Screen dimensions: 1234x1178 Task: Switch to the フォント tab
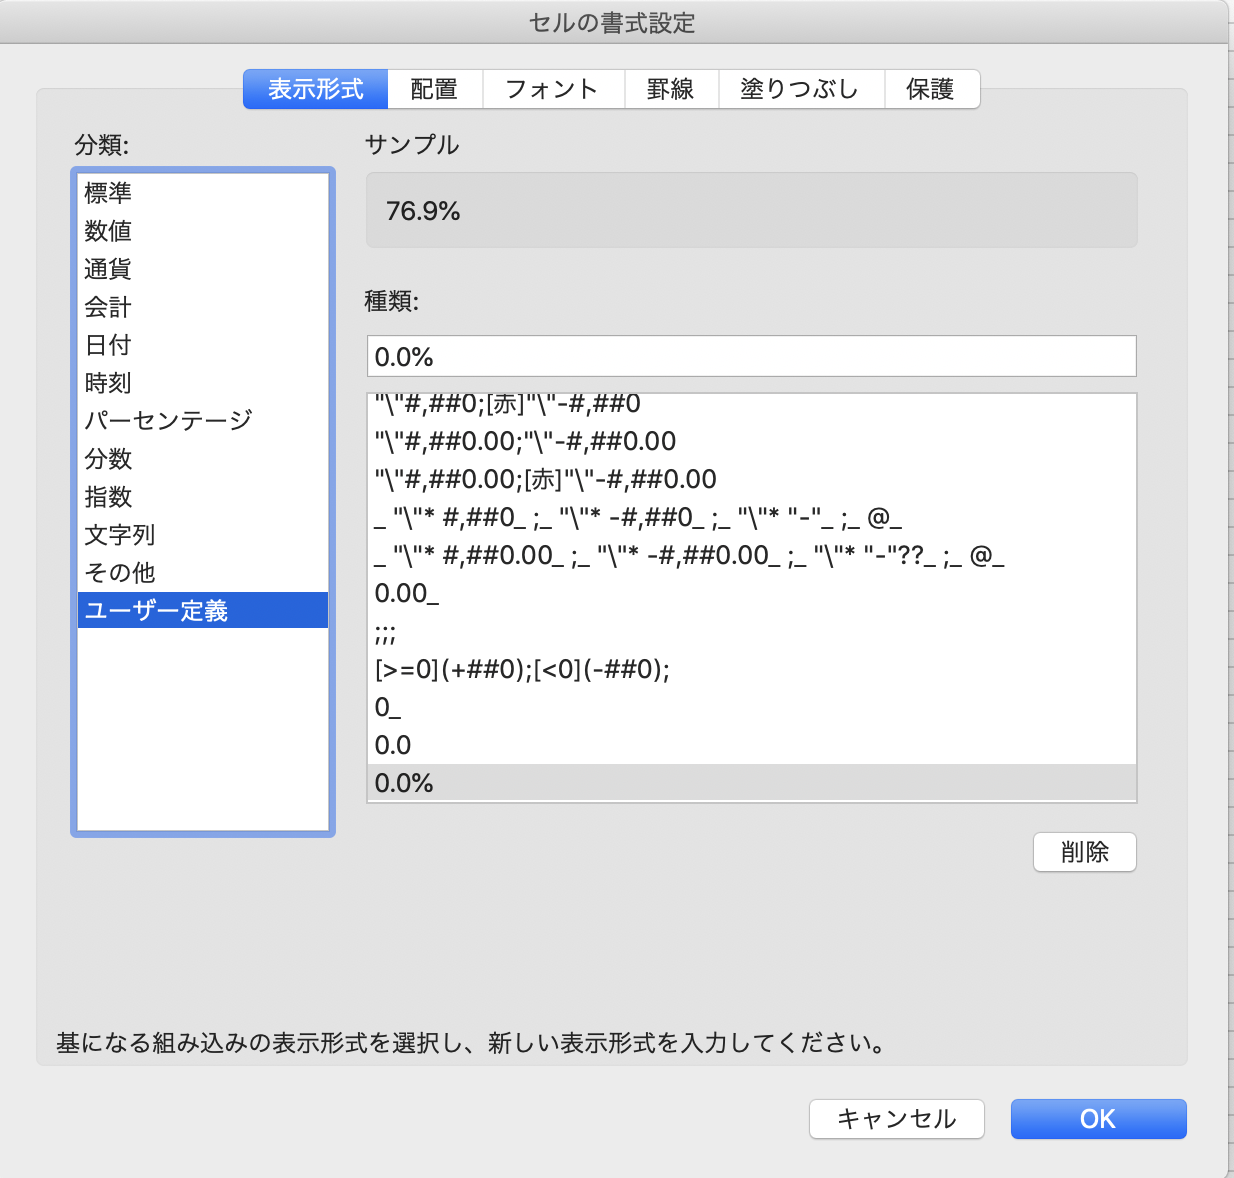coord(553,89)
